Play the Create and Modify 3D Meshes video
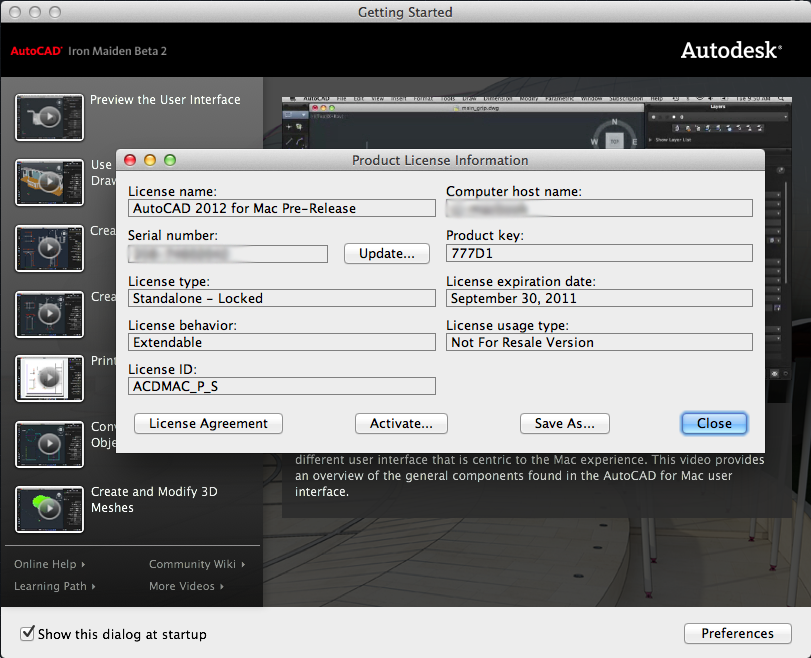The image size is (811, 658). coord(49,509)
